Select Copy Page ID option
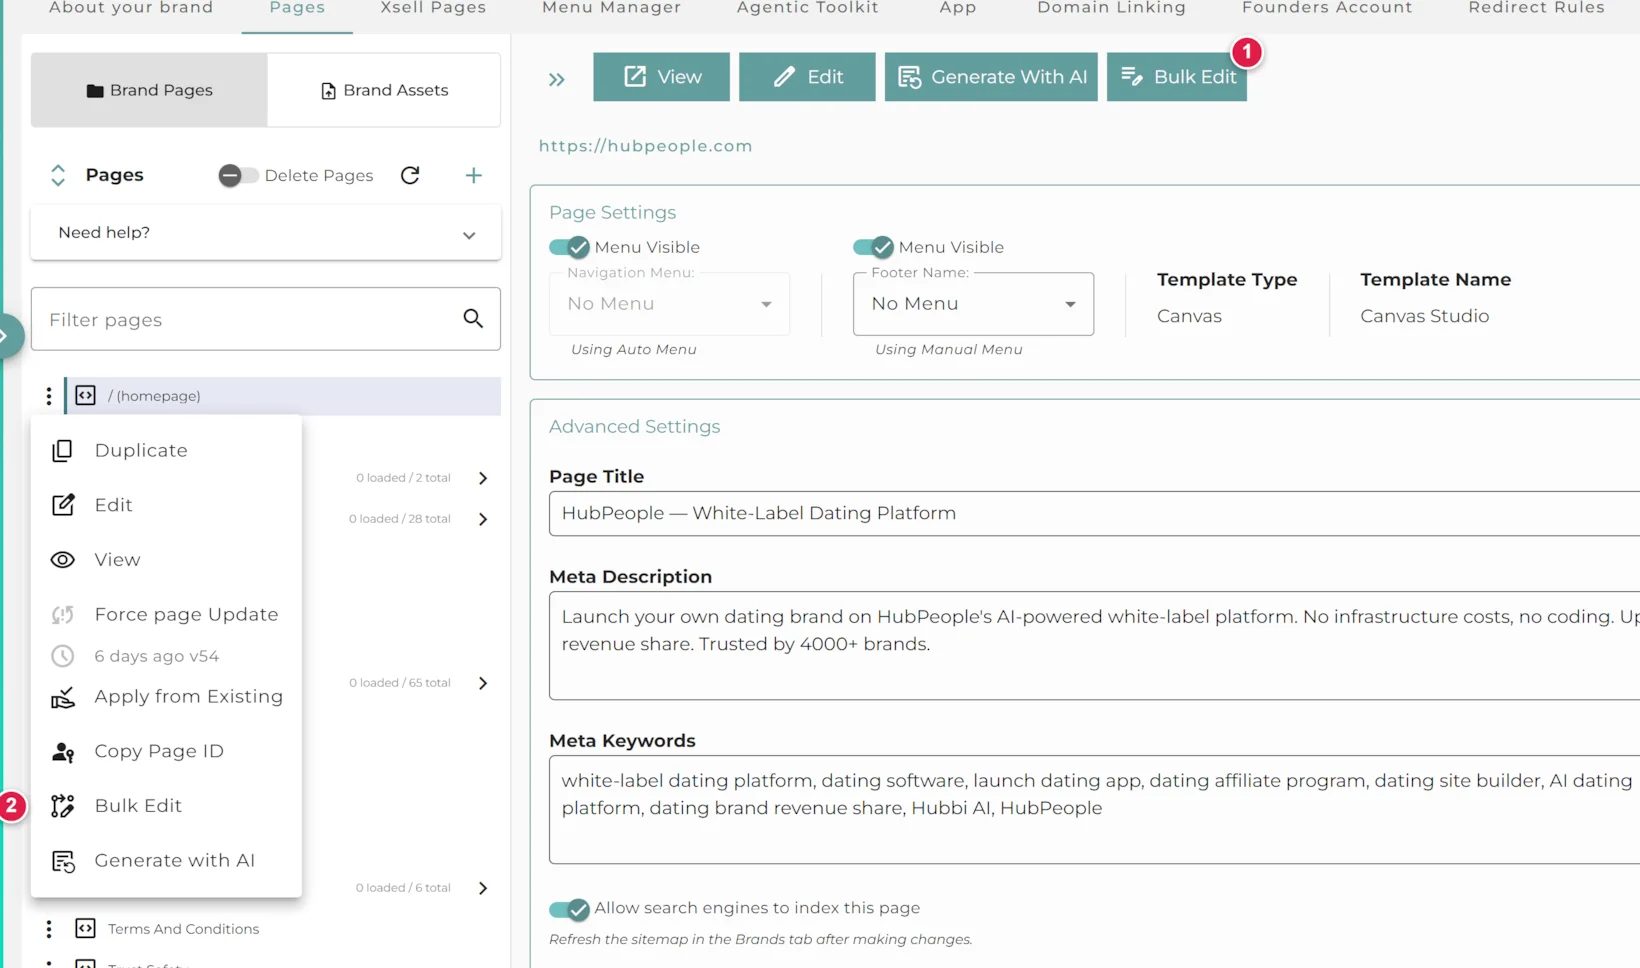The height and width of the screenshot is (968, 1640). pyautogui.click(x=166, y=751)
